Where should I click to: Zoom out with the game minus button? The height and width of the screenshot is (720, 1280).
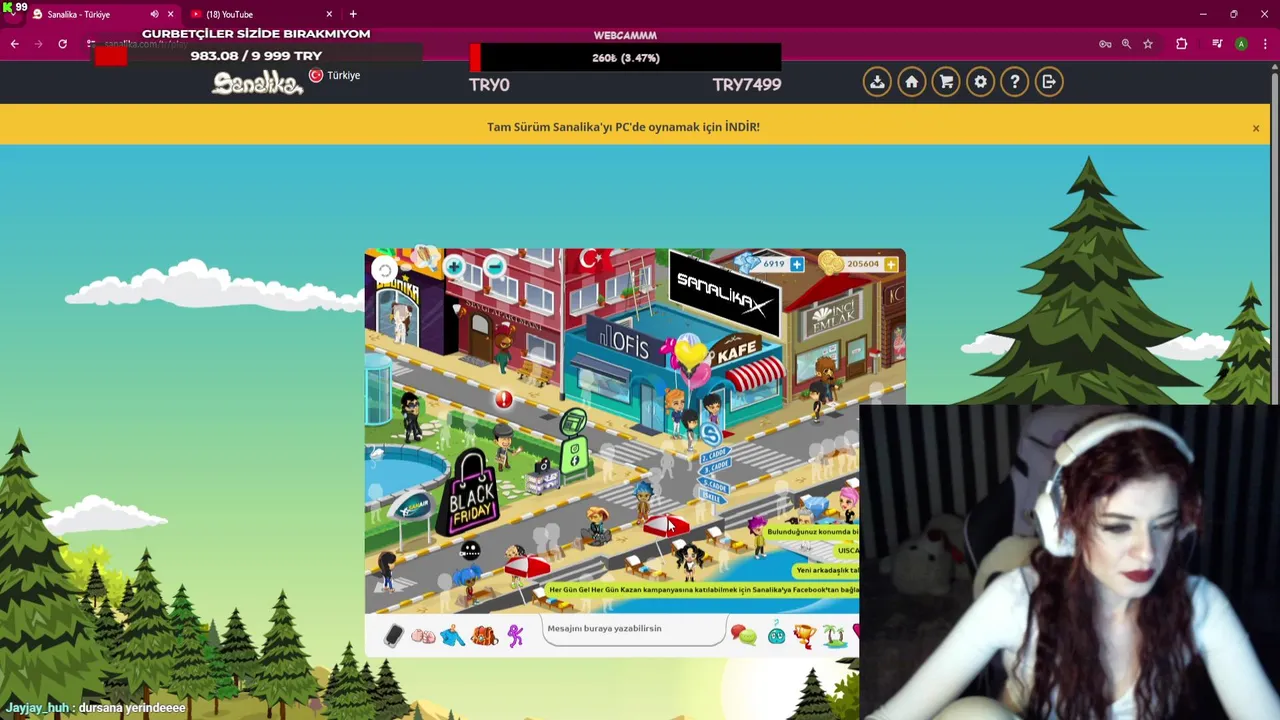pos(495,266)
